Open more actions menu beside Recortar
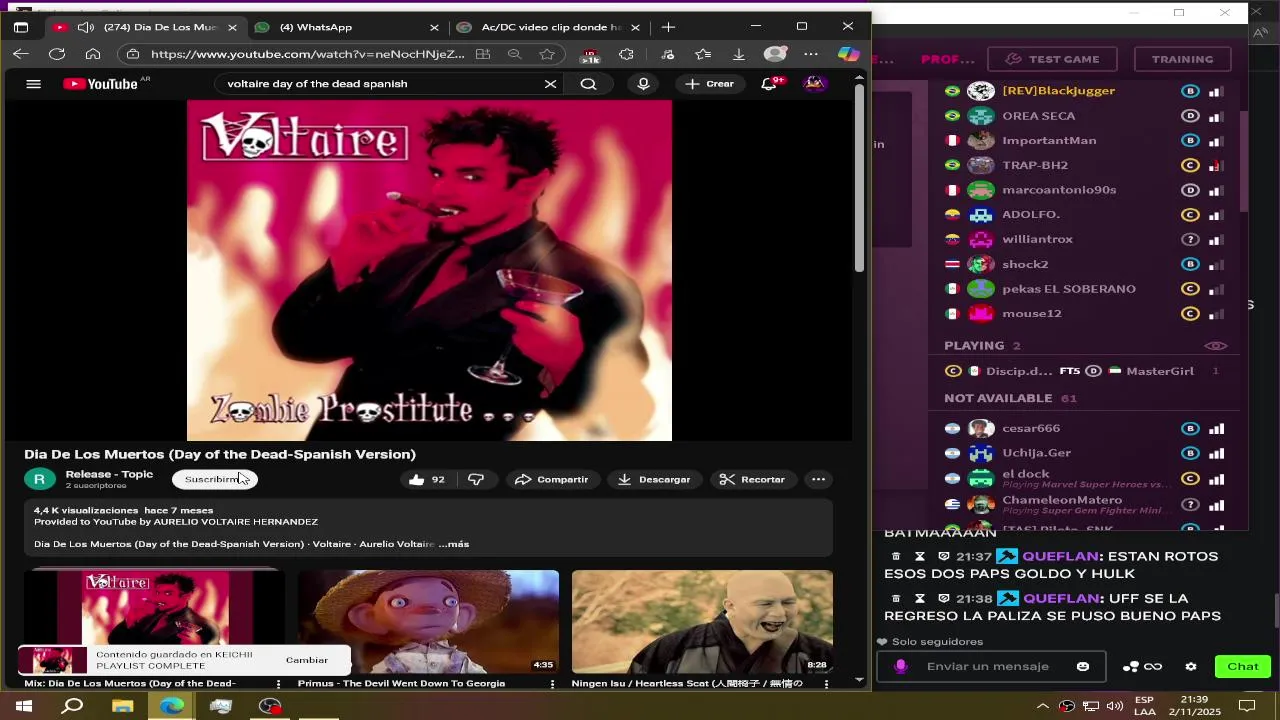The width and height of the screenshot is (1280, 720). [x=818, y=480]
